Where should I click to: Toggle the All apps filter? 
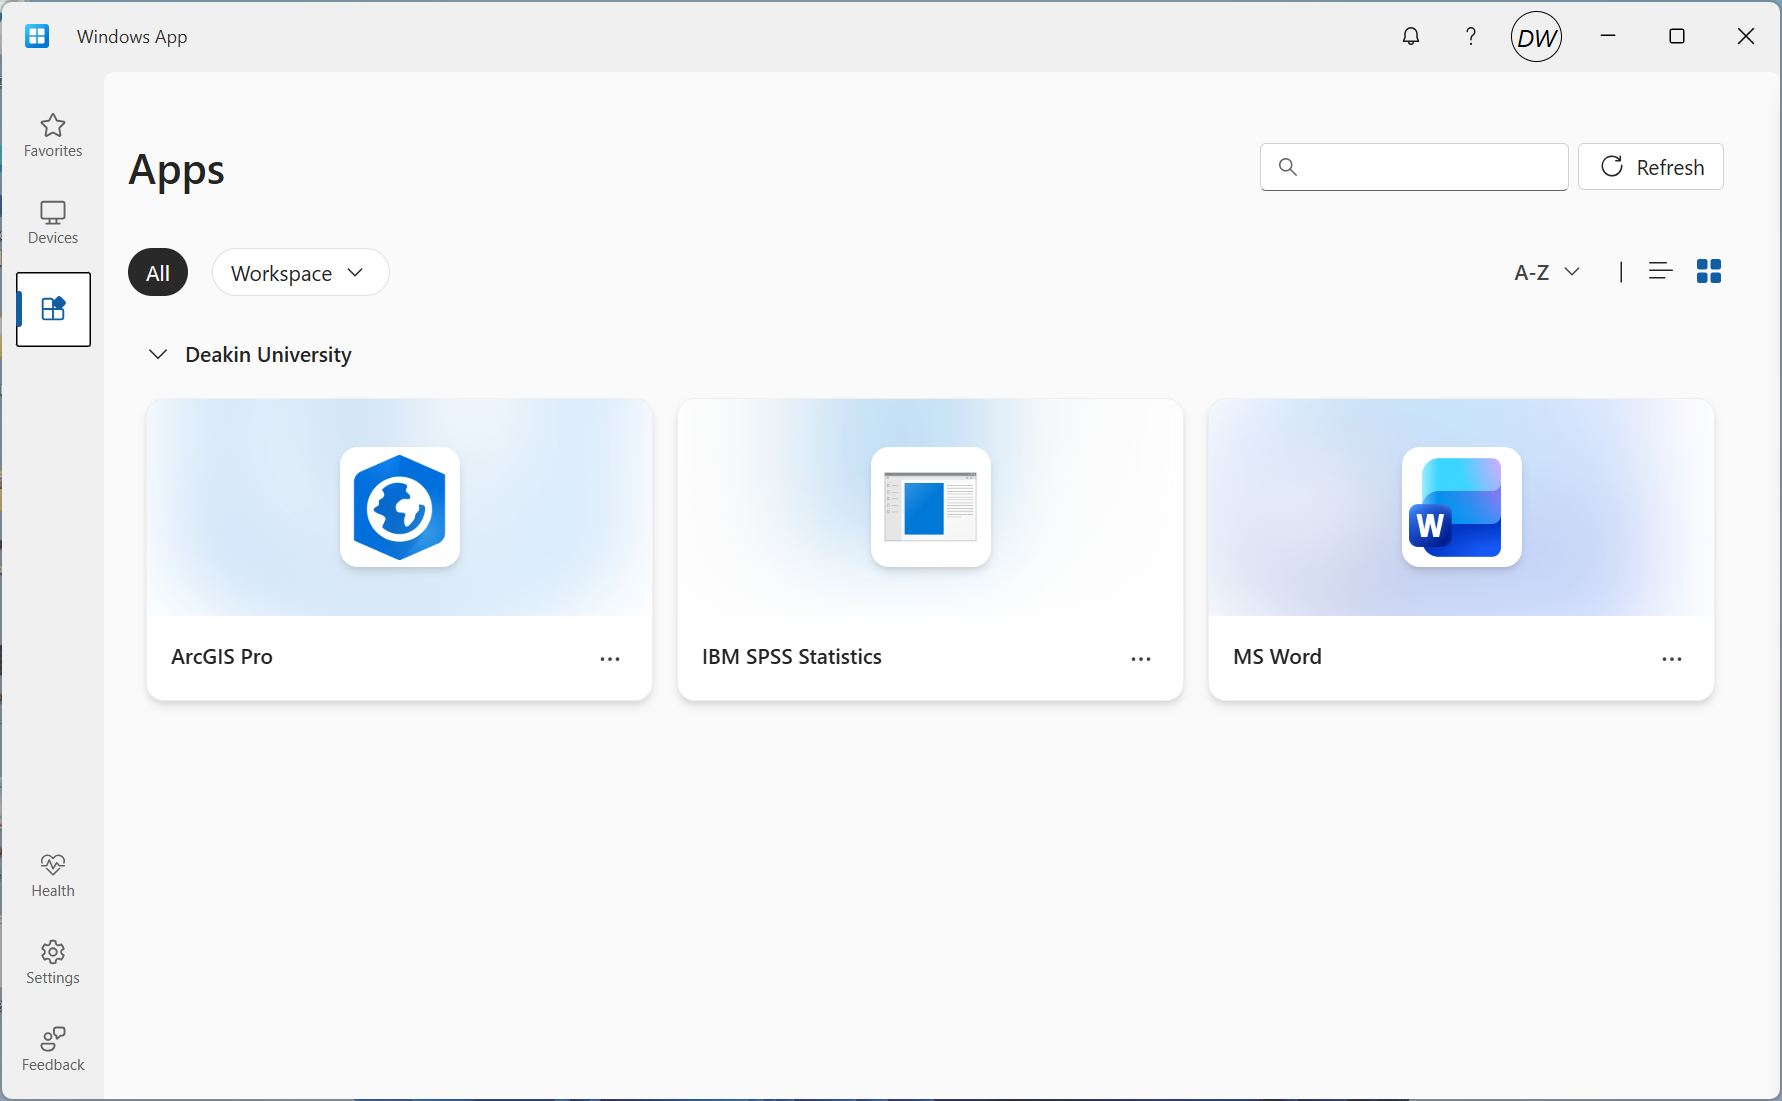point(157,271)
